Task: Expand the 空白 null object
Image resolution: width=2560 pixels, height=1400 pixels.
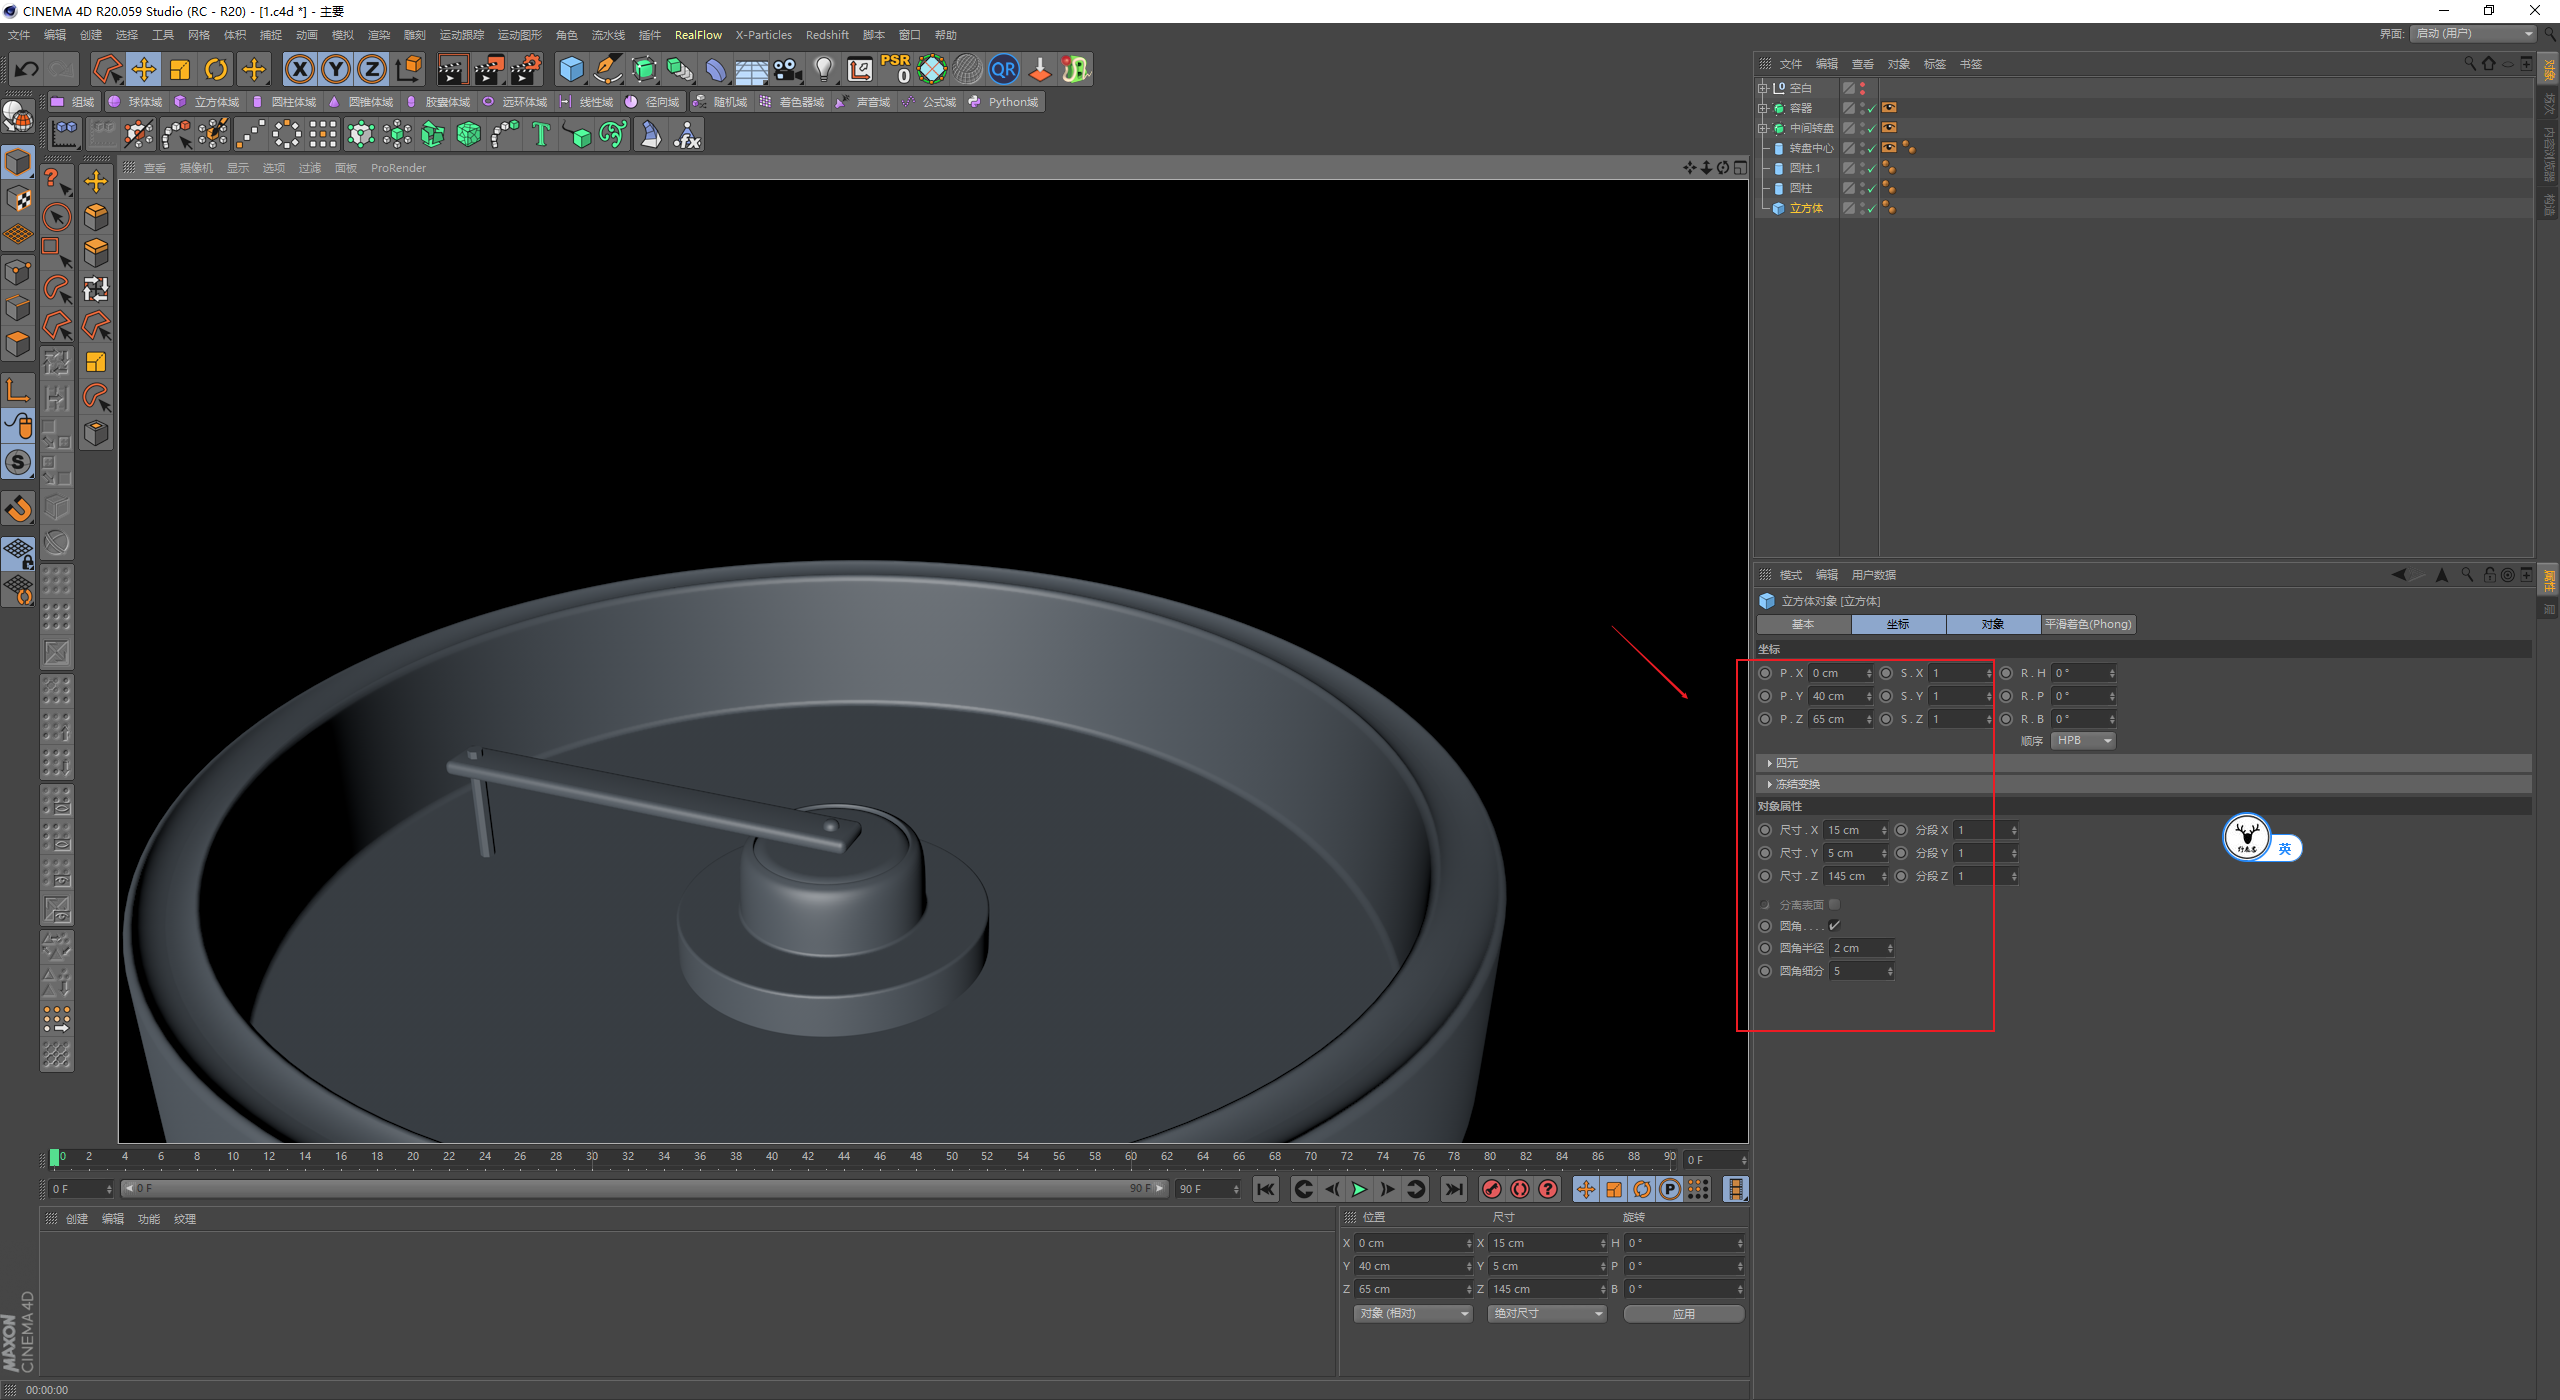Action: point(1763,88)
